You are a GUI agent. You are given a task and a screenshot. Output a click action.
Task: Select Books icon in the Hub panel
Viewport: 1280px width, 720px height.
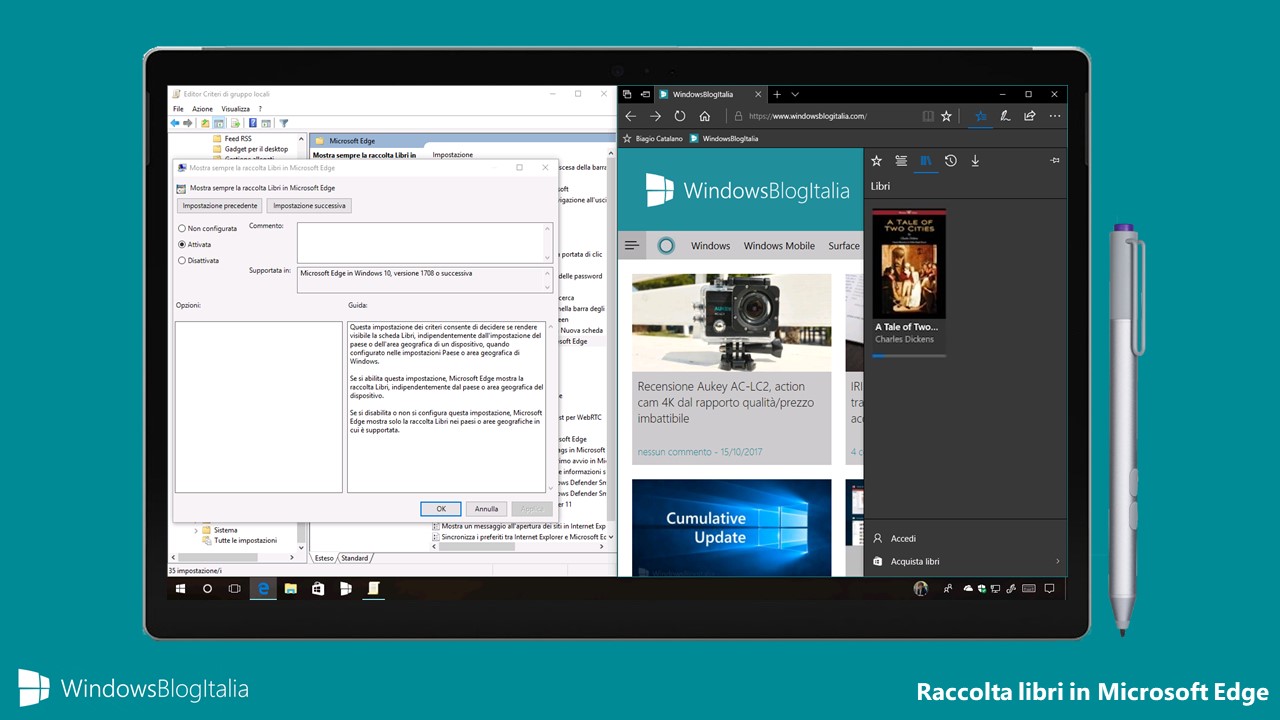click(926, 160)
